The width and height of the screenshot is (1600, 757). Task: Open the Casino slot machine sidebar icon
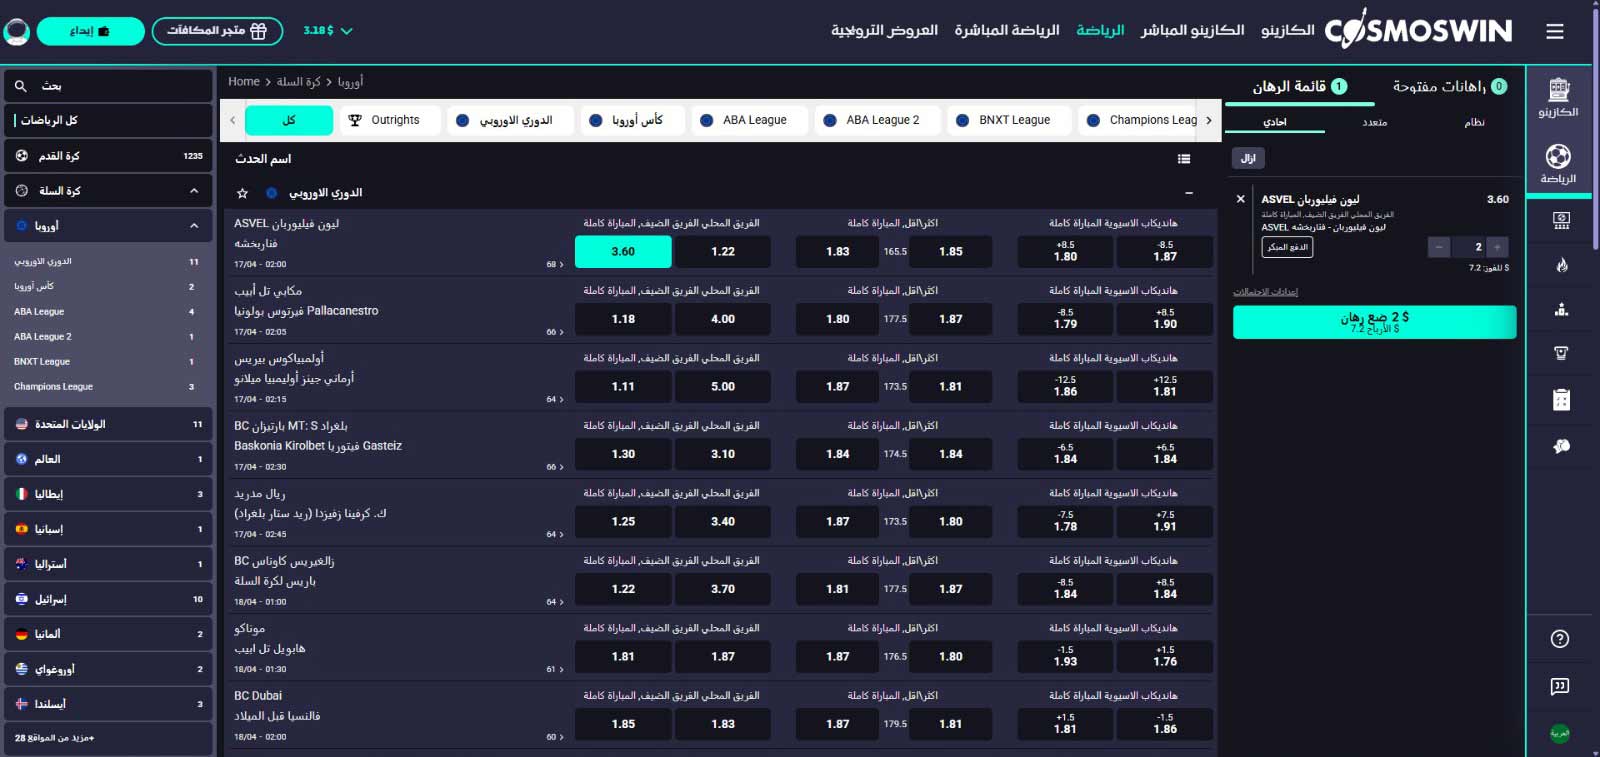(1559, 98)
